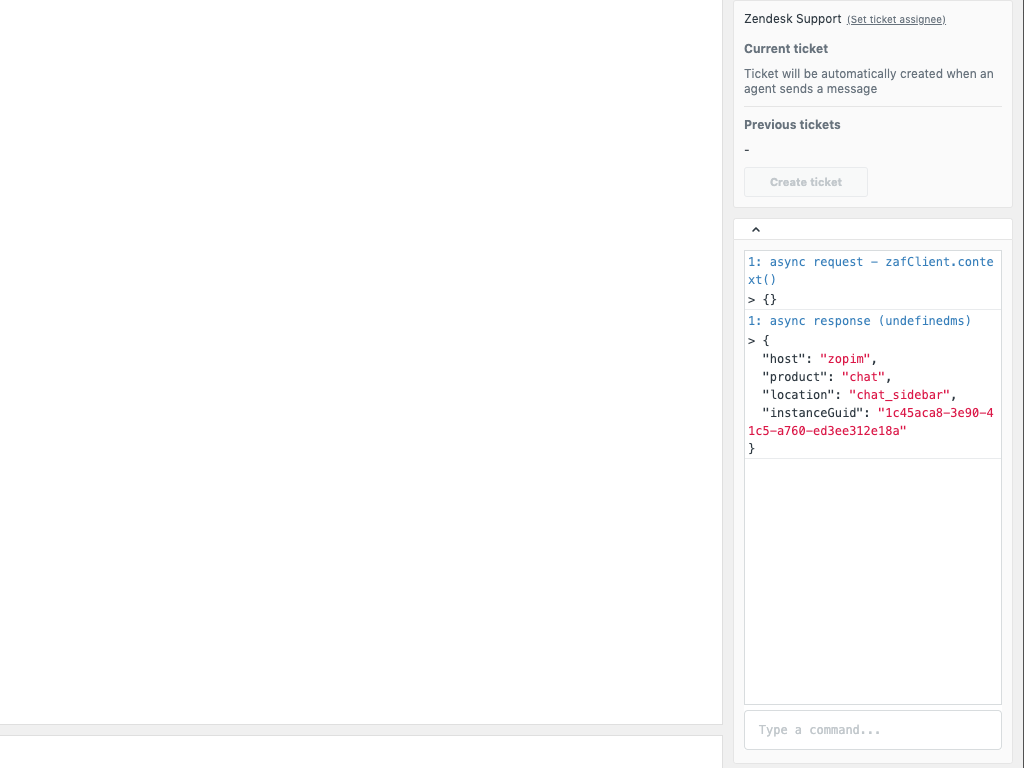1024x768 pixels.
Task: Click the dash under Previous tickets
Action: pos(747,150)
